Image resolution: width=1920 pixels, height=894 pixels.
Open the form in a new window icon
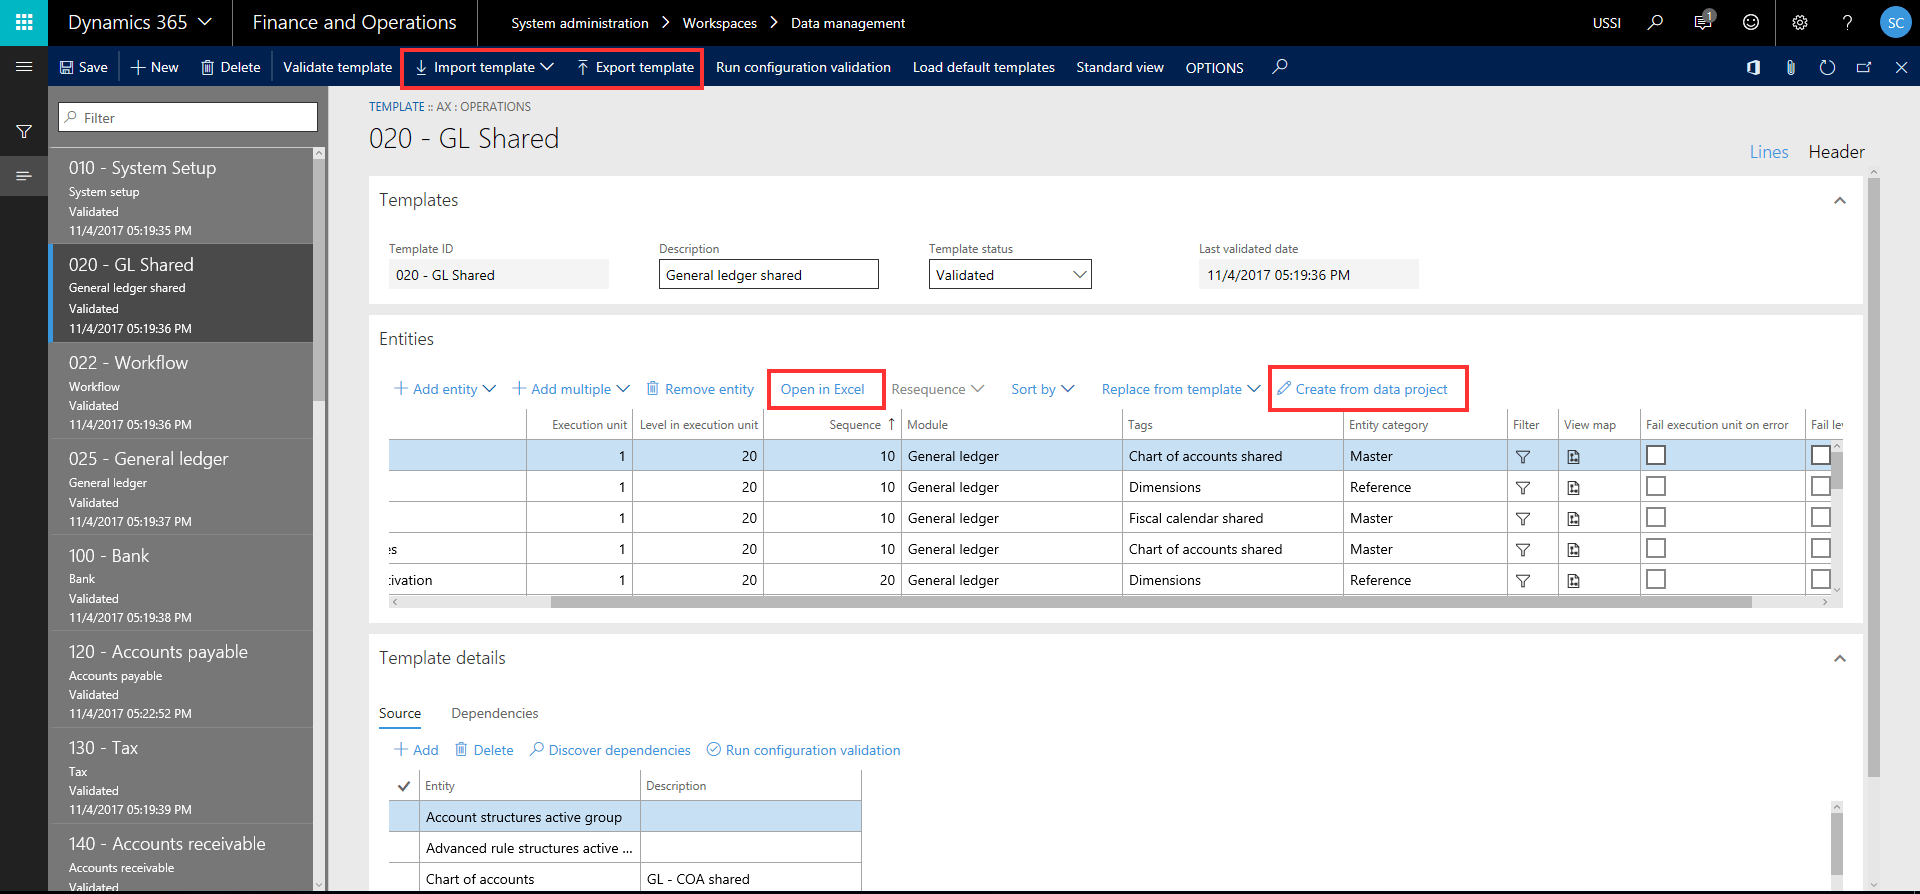(x=1864, y=67)
